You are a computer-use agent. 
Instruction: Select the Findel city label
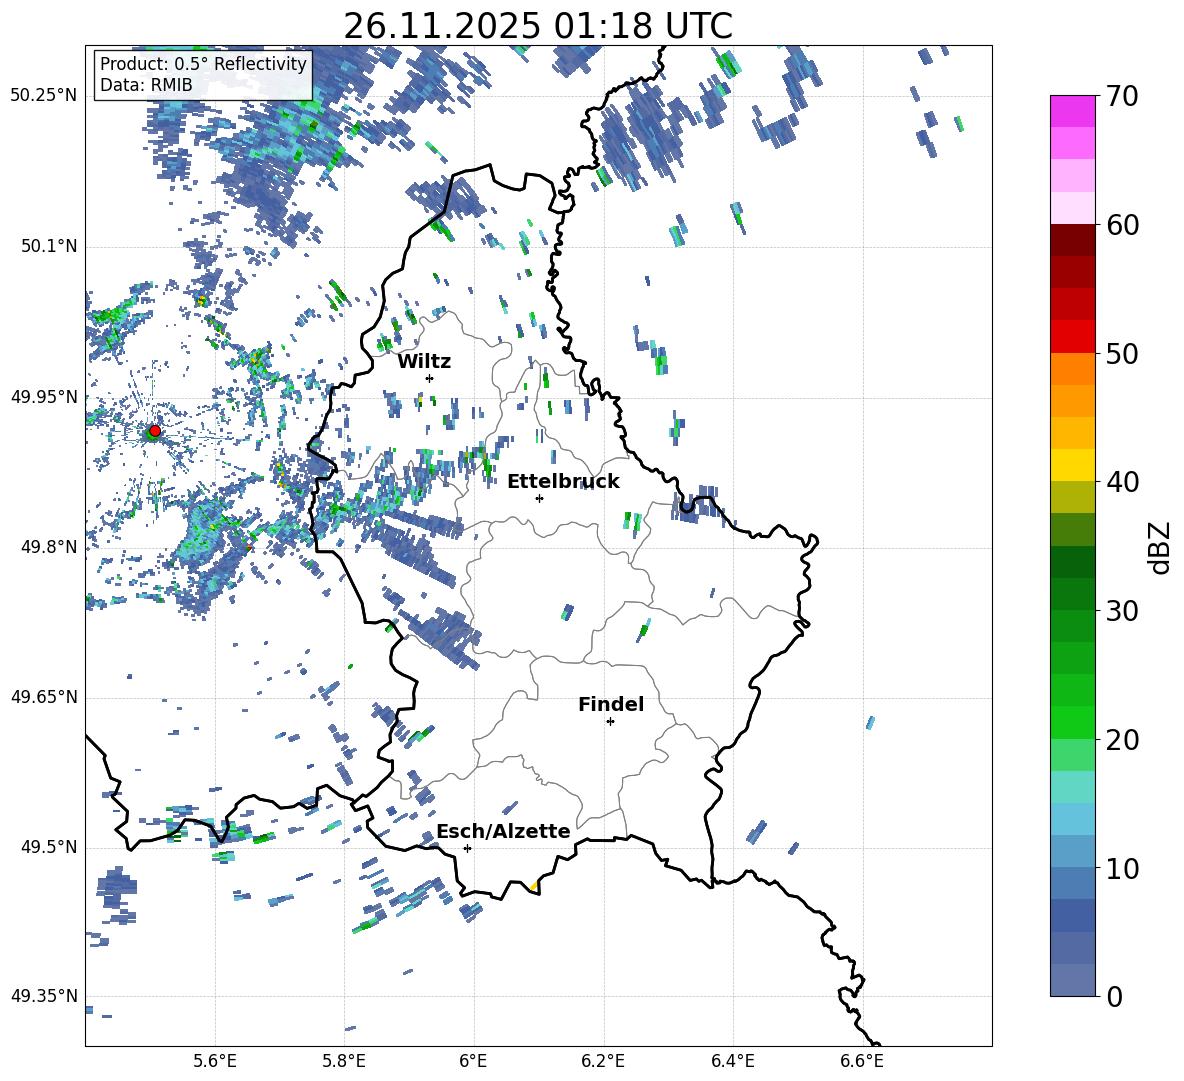point(610,704)
